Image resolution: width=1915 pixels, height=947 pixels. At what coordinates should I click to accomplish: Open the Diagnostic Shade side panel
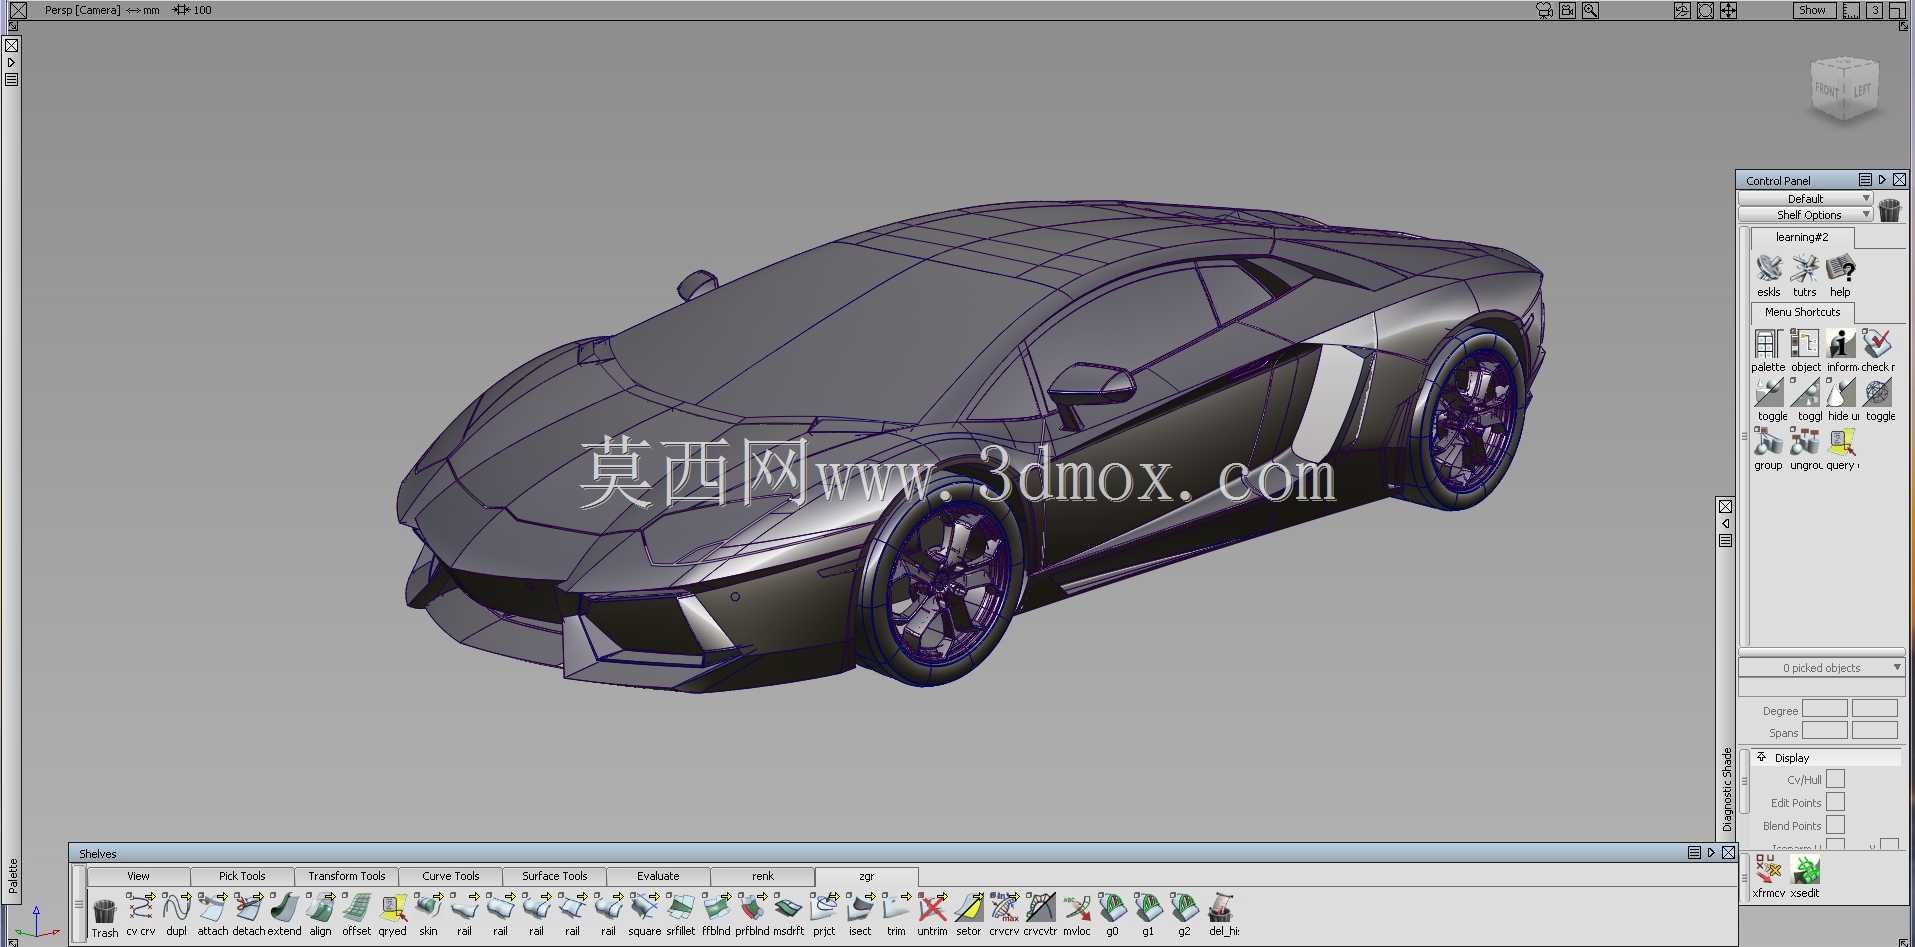1726,790
